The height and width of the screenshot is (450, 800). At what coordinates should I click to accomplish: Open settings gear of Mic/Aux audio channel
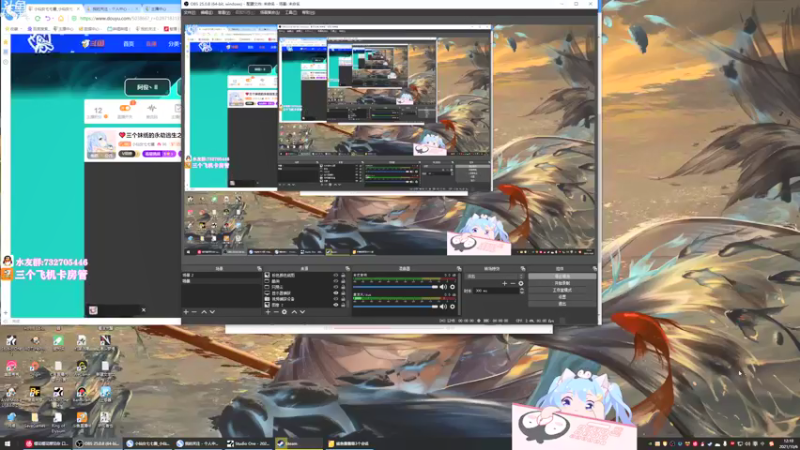452,307
